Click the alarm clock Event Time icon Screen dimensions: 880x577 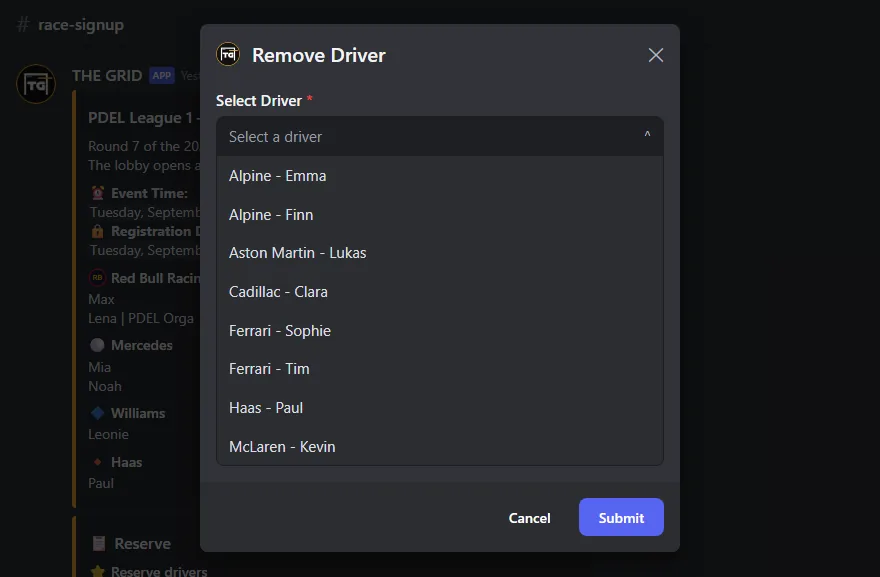98,193
